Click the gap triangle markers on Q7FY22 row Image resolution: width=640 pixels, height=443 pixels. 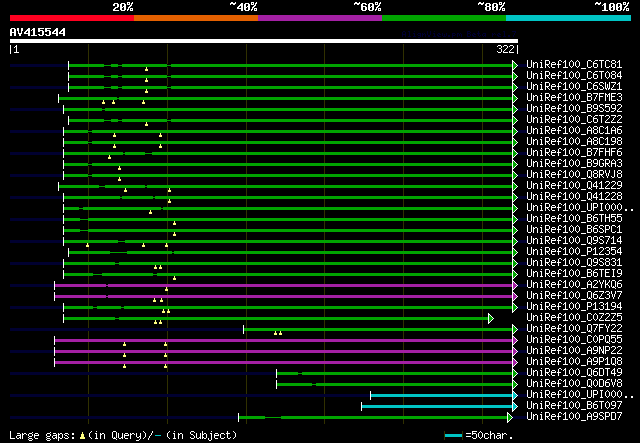[x=277, y=333]
